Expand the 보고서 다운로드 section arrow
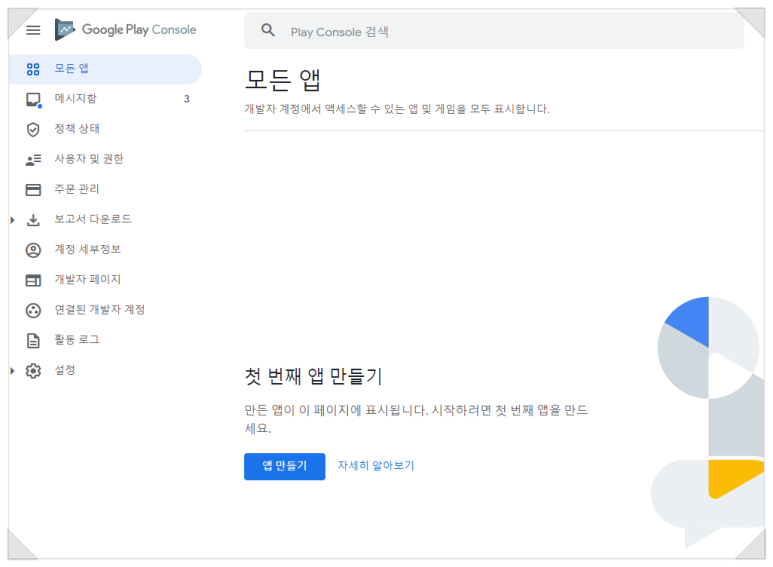The width and height of the screenshot is (773, 567). point(13,220)
